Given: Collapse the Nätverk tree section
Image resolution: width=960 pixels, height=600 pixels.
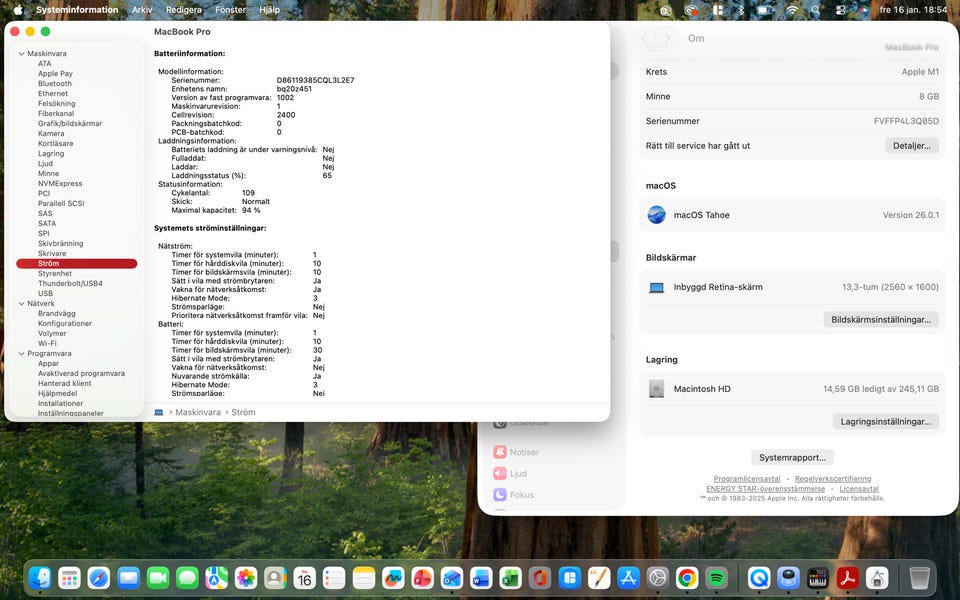Looking at the screenshot, I should click(21, 303).
